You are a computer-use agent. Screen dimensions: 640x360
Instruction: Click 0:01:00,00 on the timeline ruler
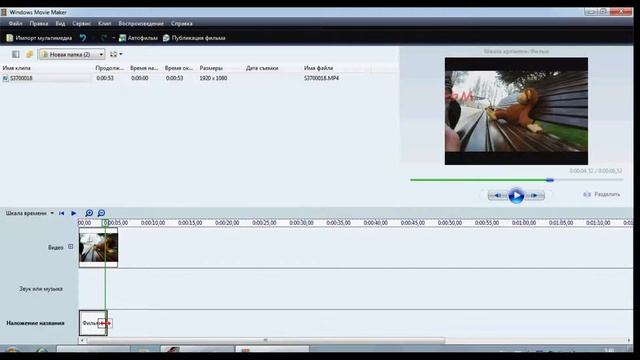[x=524, y=223]
